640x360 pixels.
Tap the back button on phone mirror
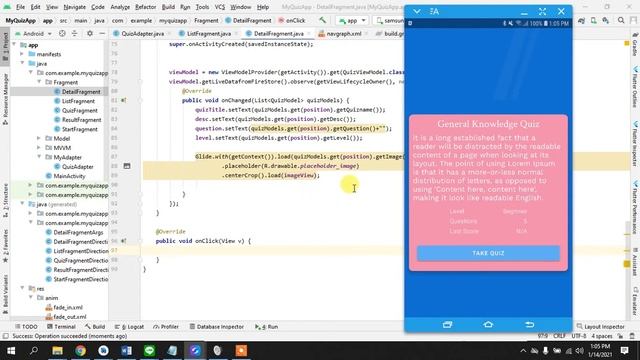529,324
